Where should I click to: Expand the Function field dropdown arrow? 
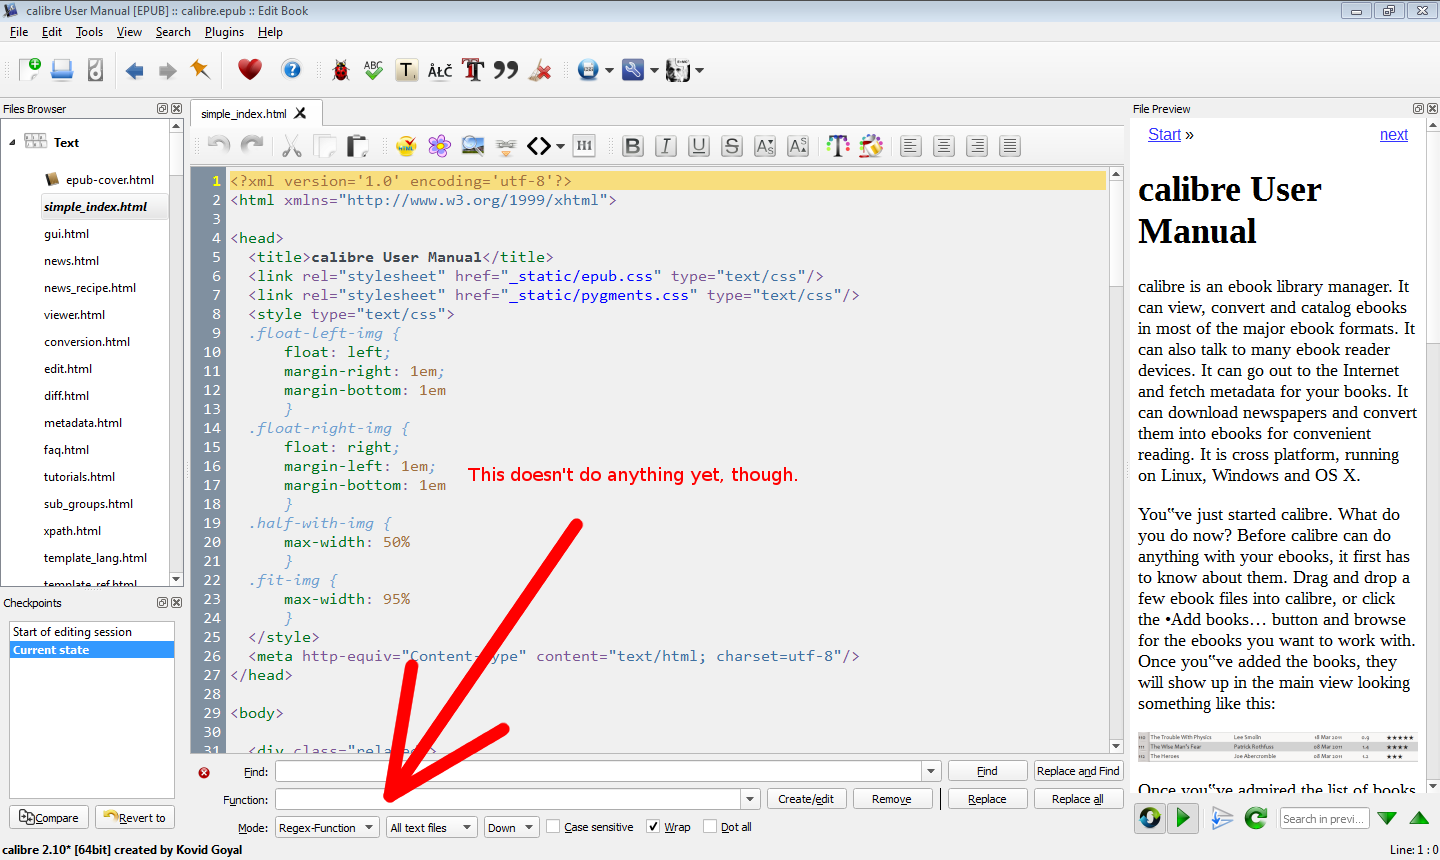click(750, 799)
